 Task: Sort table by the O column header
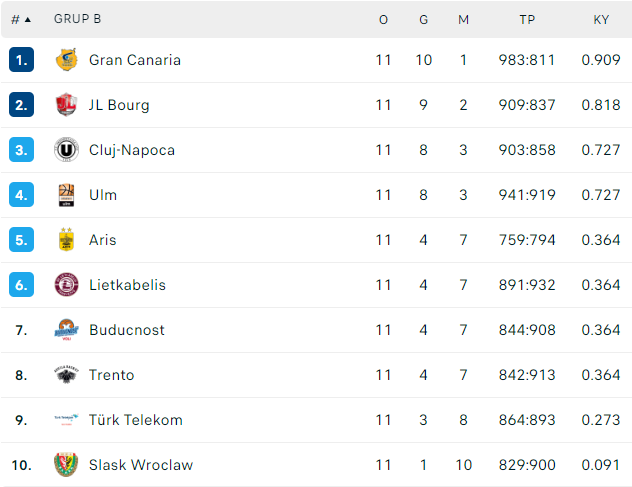point(383,19)
